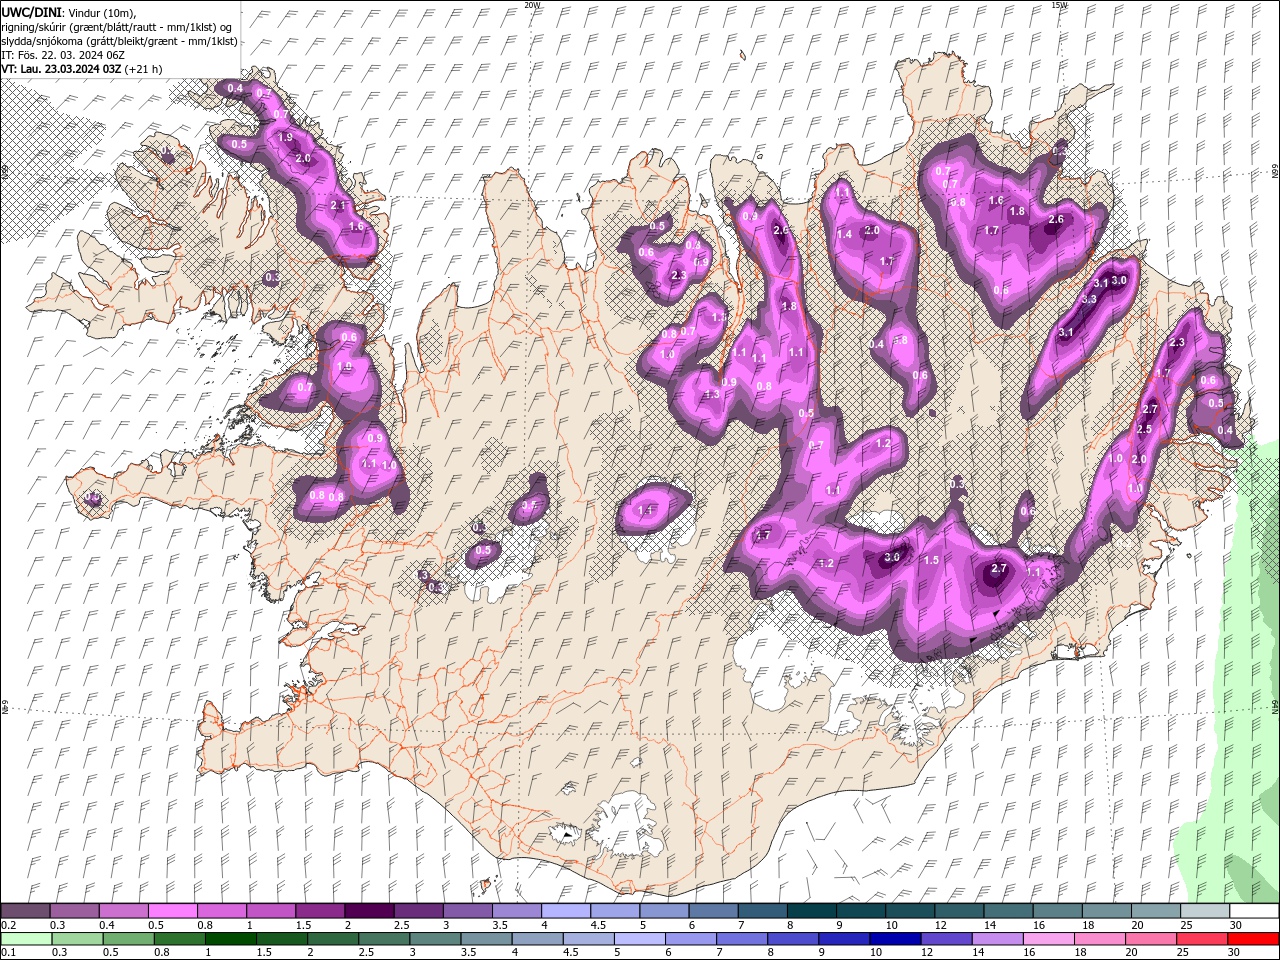The height and width of the screenshot is (960, 1280).
Task: Click the 'slydda/snjókoma' legend description line
Action: 119,41
